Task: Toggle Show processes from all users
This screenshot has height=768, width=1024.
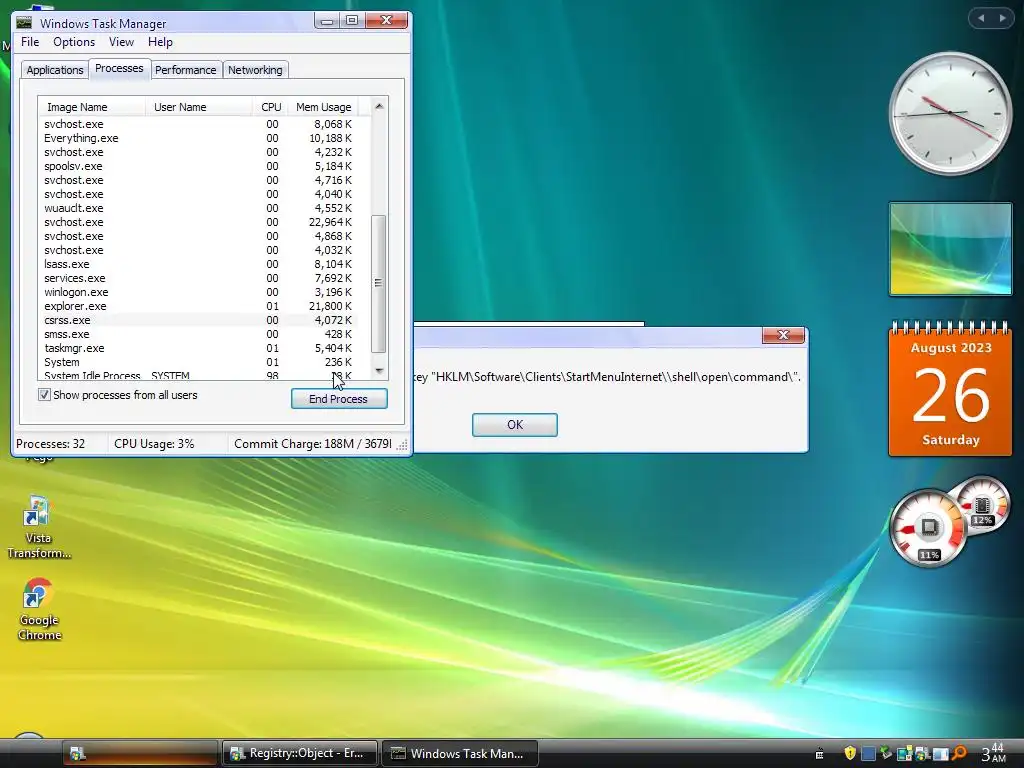Action: coord(44,394)
